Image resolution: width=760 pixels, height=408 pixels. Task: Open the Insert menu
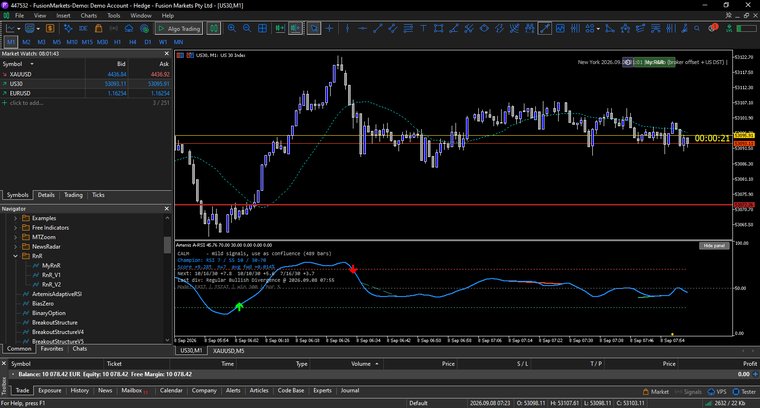point(63,16)
